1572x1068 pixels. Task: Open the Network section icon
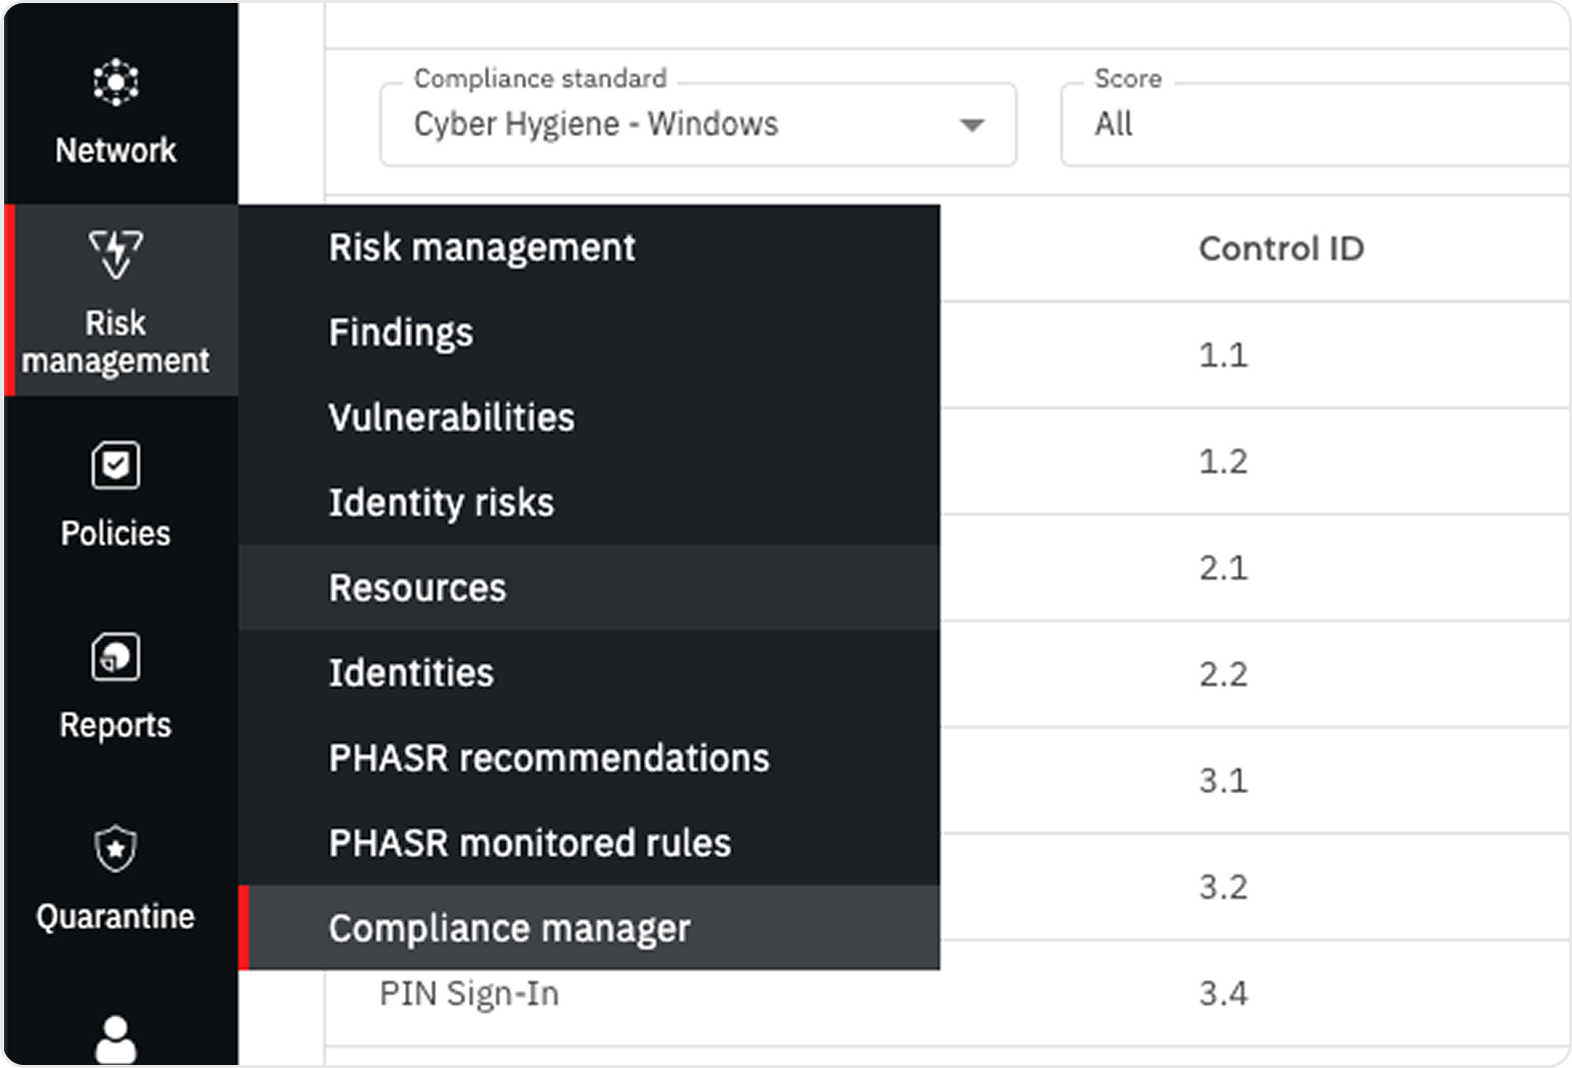point(116,82)
